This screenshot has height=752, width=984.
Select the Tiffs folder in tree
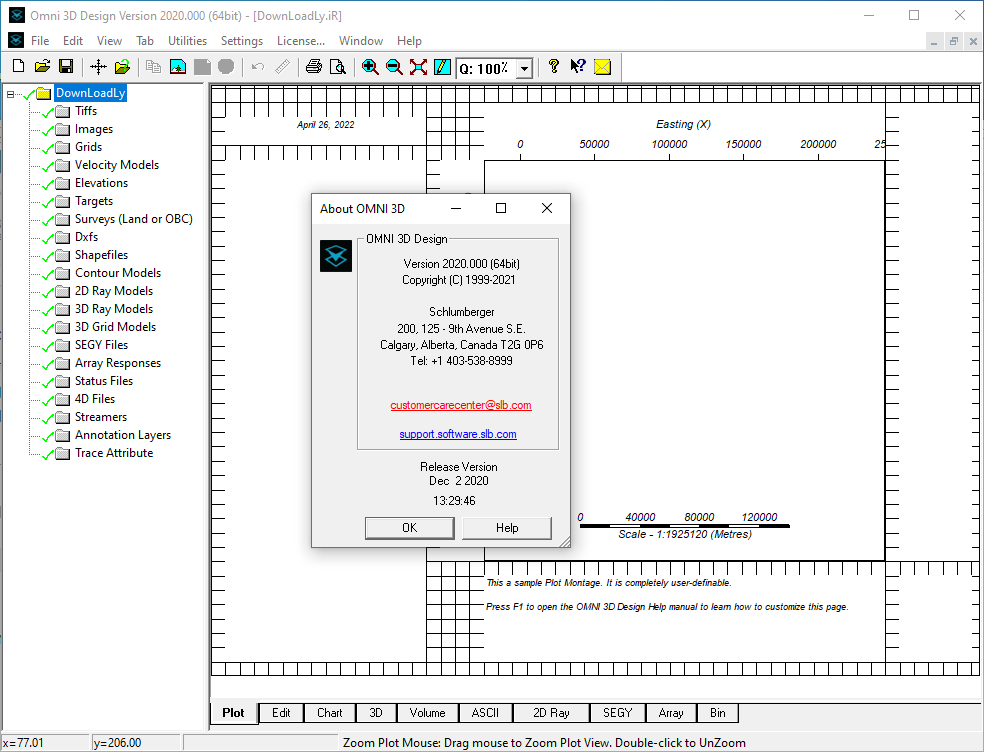tap(86, 111)
